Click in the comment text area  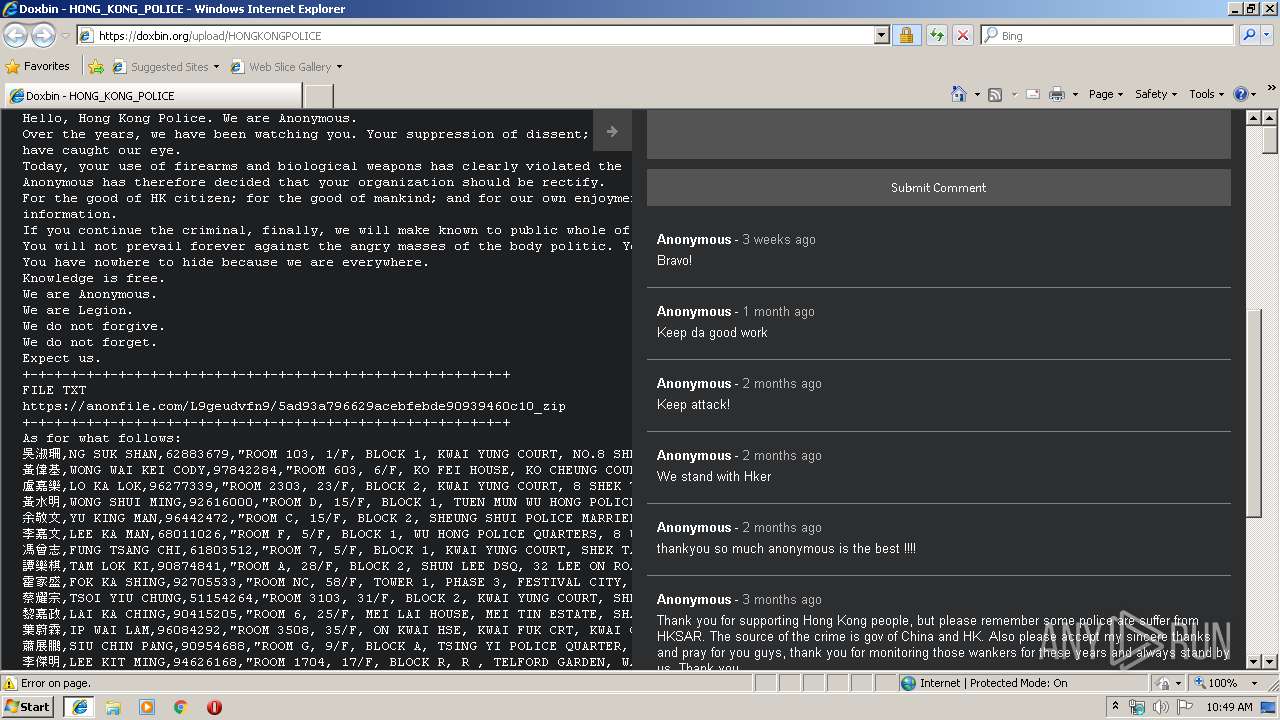pyautogui.click(x=938, y=135)
